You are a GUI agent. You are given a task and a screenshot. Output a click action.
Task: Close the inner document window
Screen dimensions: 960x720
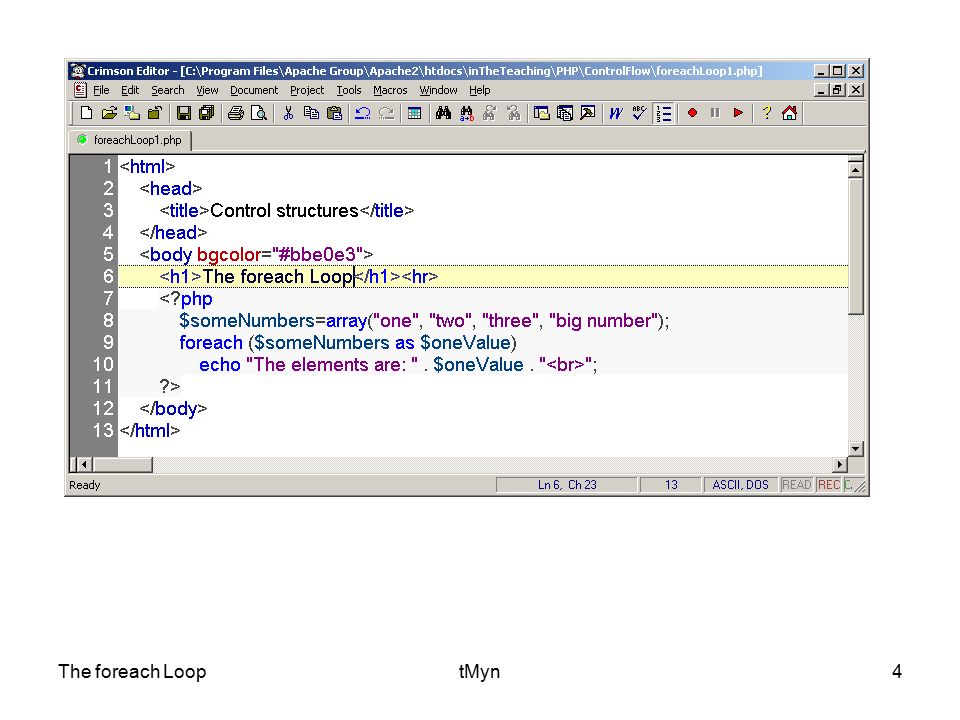857,90
